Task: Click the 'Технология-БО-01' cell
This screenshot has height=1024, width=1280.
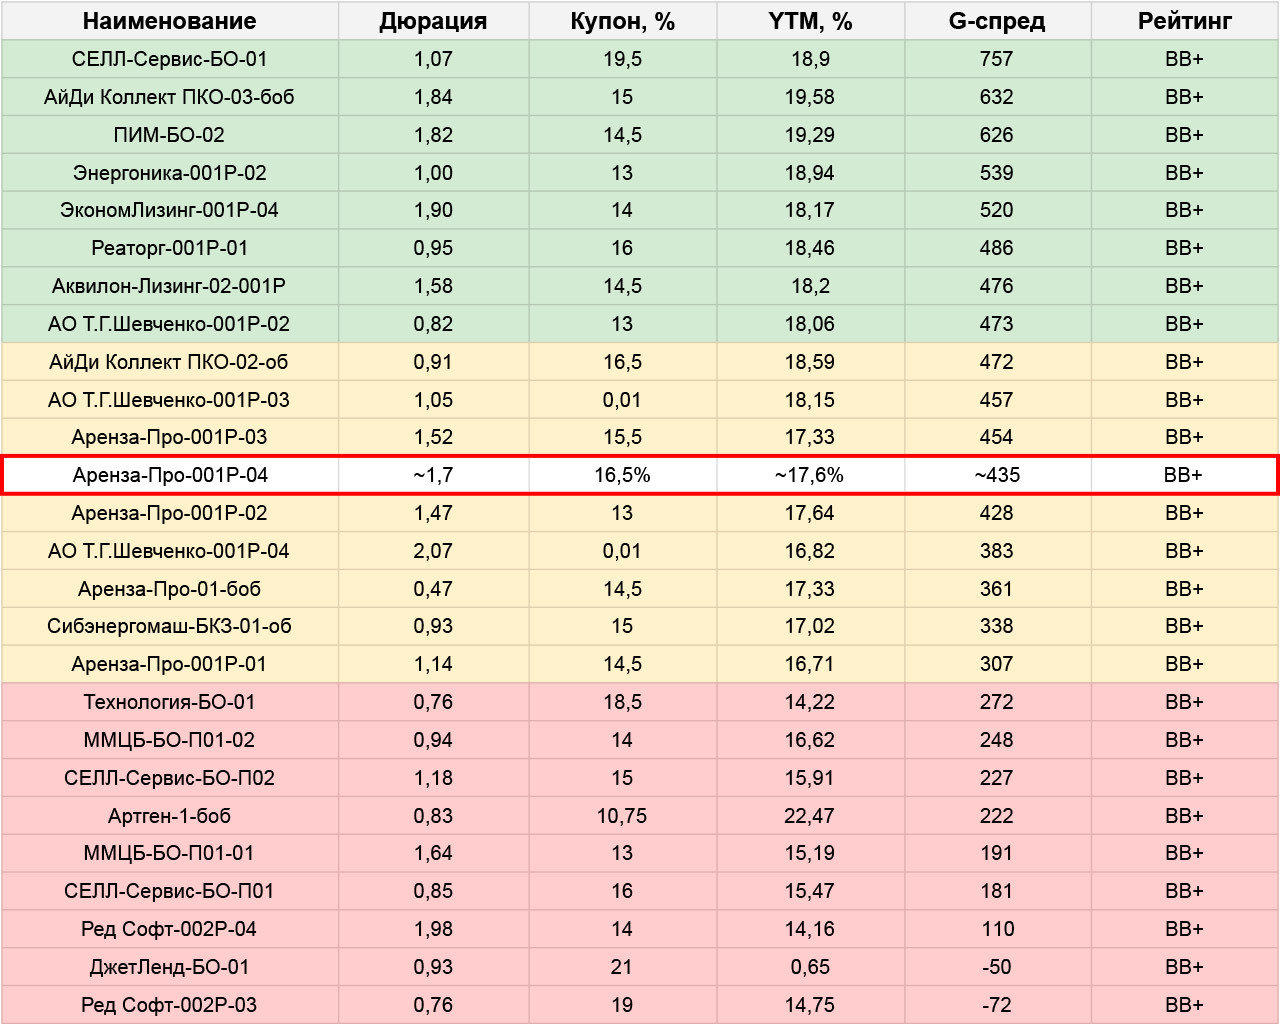Action: (x=170, y=702)
